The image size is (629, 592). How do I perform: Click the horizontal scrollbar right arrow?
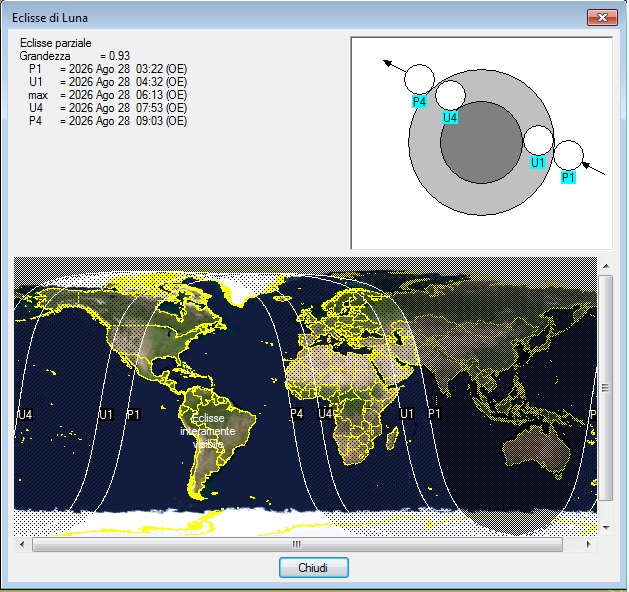pyautogui.click(x=588, y=545)
